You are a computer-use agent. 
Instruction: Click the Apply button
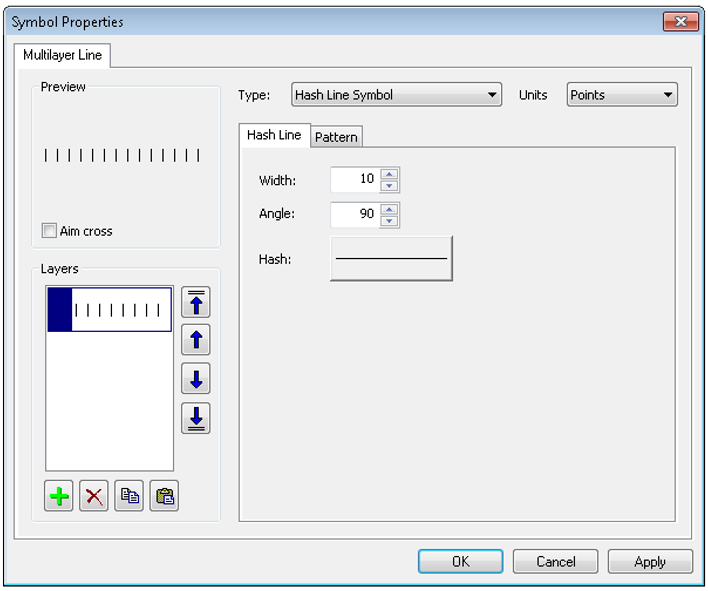(650, 562)
